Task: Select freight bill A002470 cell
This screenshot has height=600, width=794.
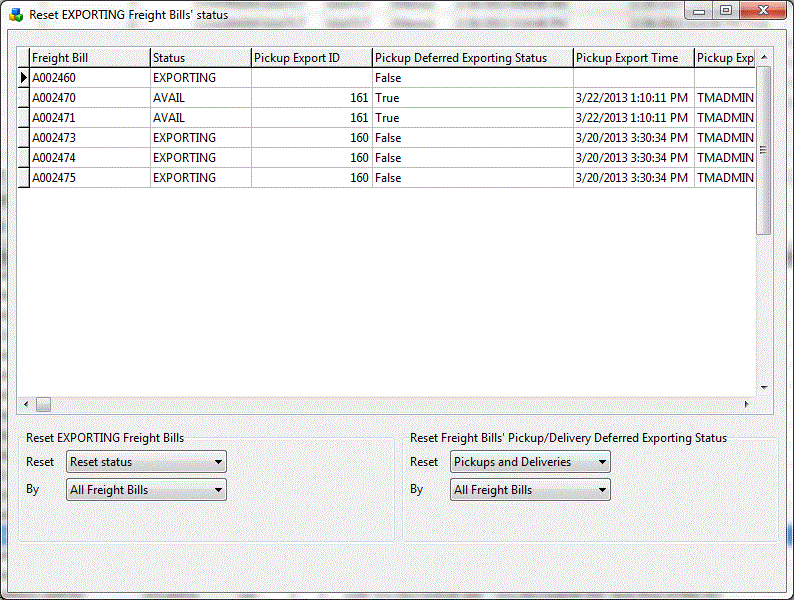Action: tap(89, 98)
